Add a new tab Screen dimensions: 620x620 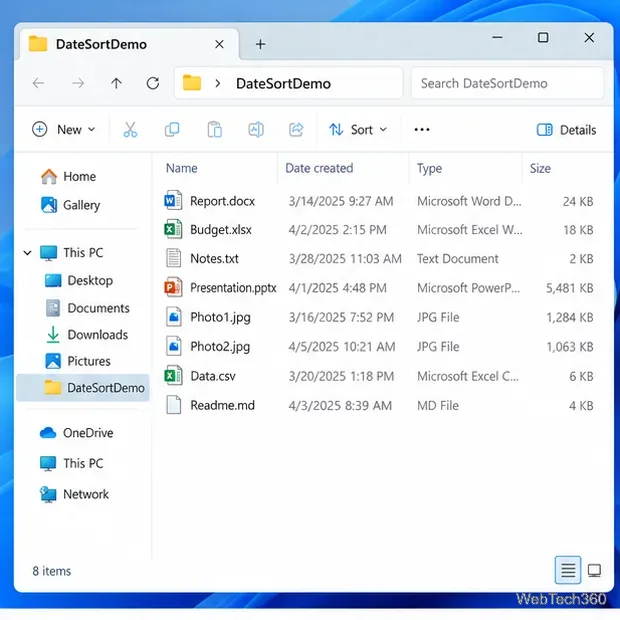(260, 44)
